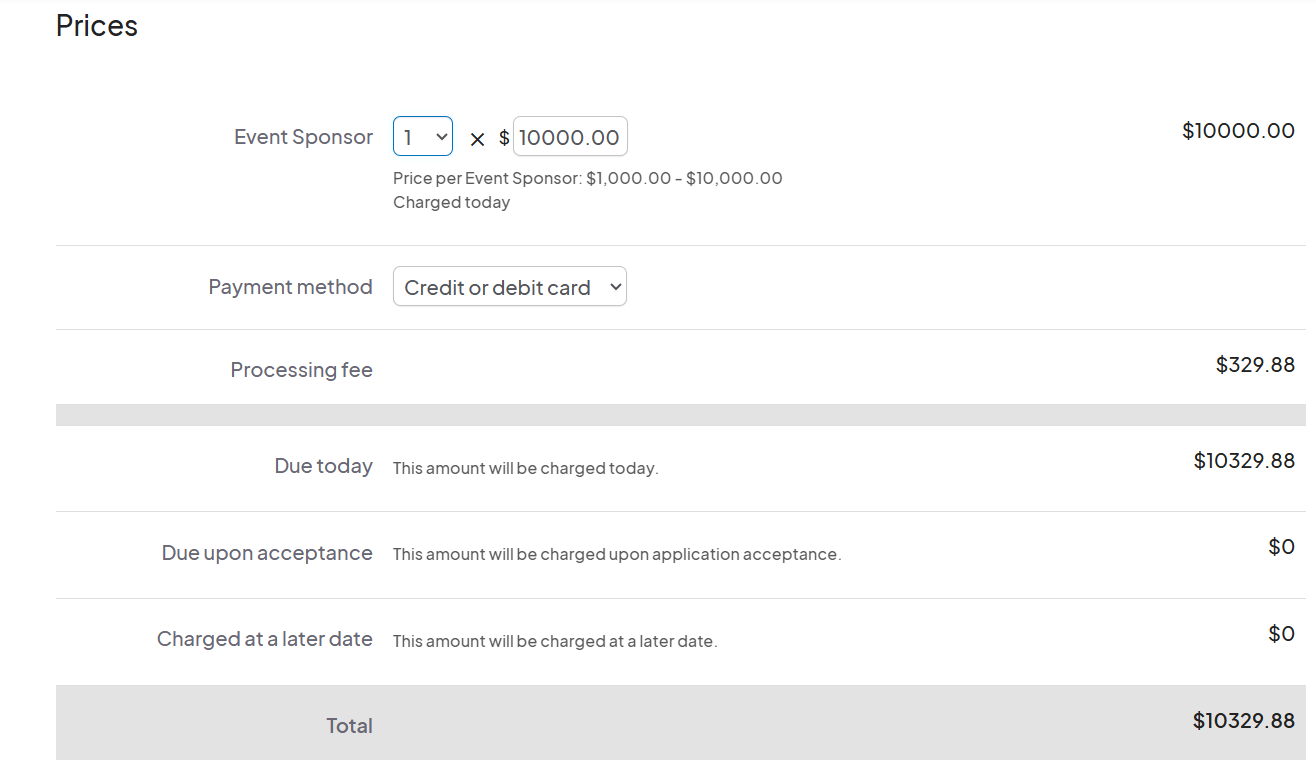1316x768 pixels.
Task: Click the dollar sign before price input
Action: (504, 138)
